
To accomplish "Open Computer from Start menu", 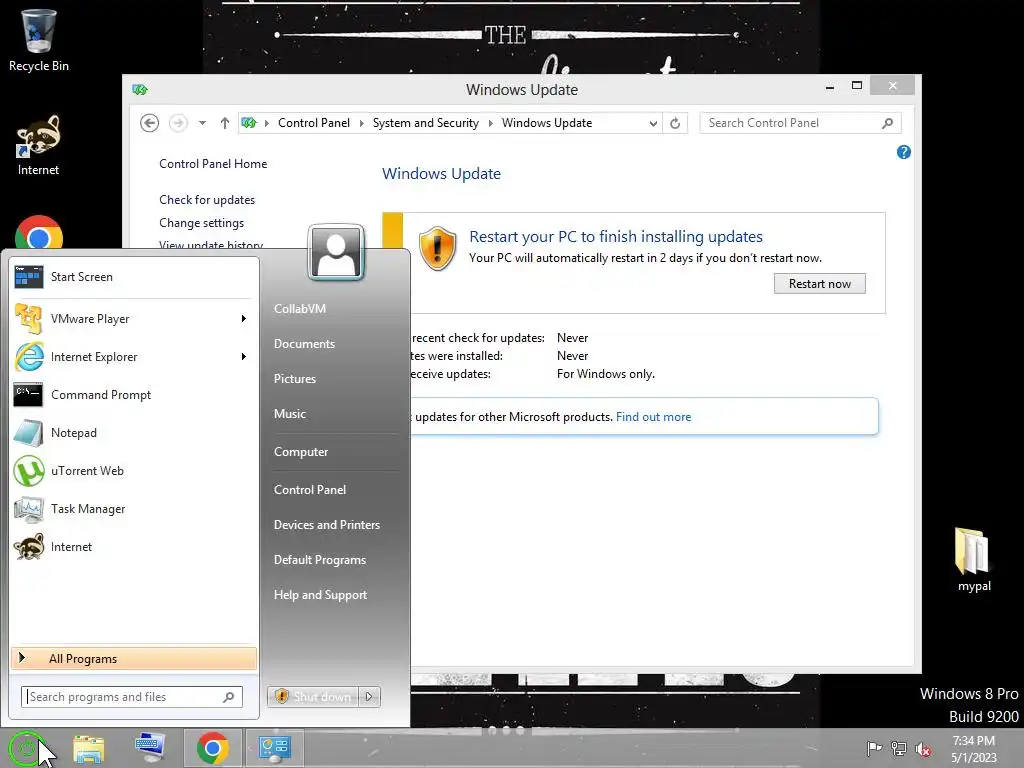I will click(301, 452).
